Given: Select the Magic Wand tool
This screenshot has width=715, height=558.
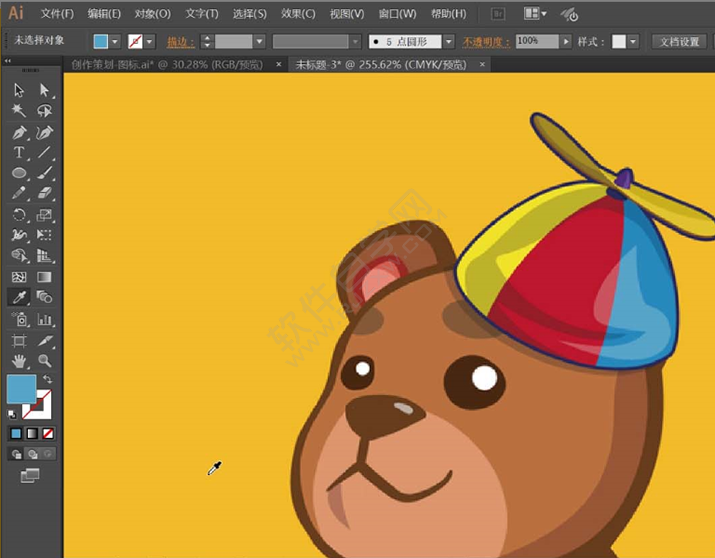Looking at the screenshot, I should click(x=19, y=111).
